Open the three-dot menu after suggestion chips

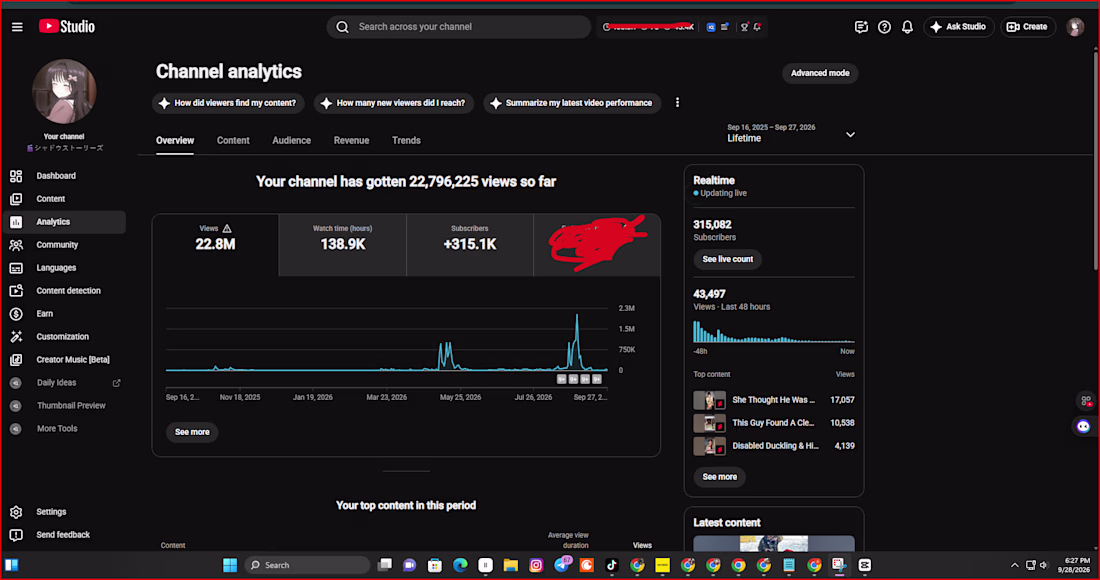point(677,103)
